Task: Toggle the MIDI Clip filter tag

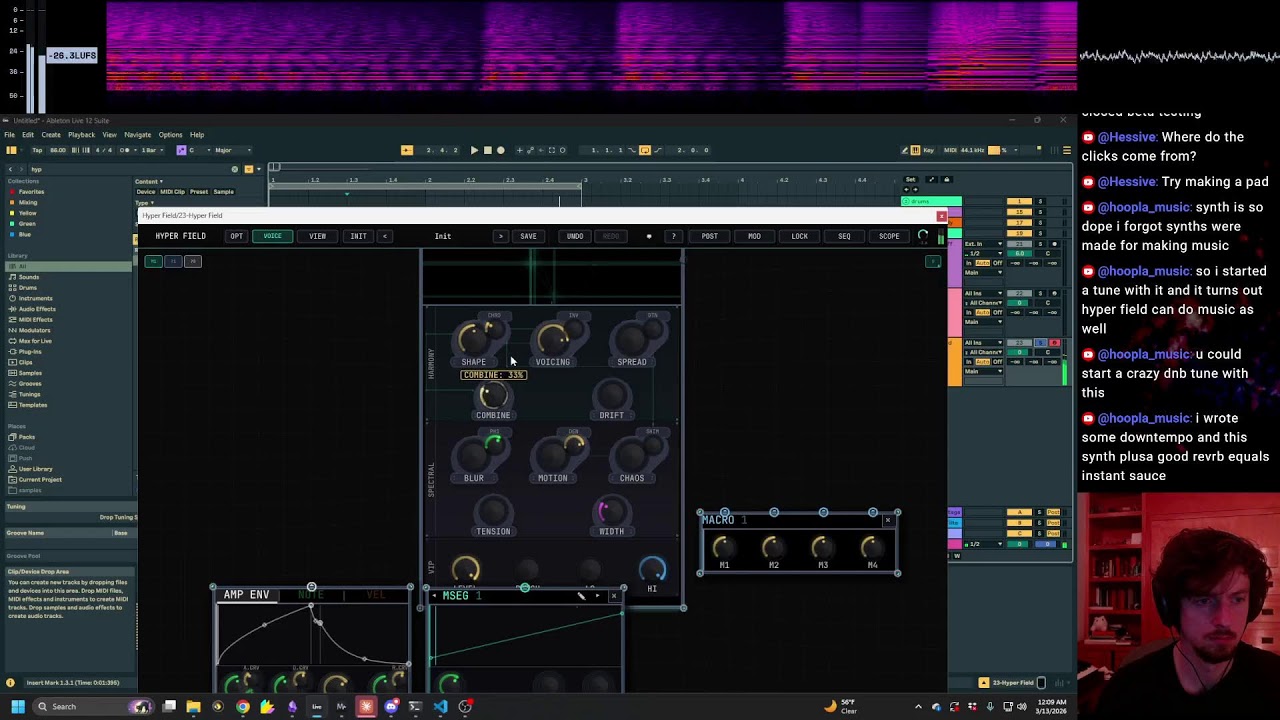Action: click(173, 192)
